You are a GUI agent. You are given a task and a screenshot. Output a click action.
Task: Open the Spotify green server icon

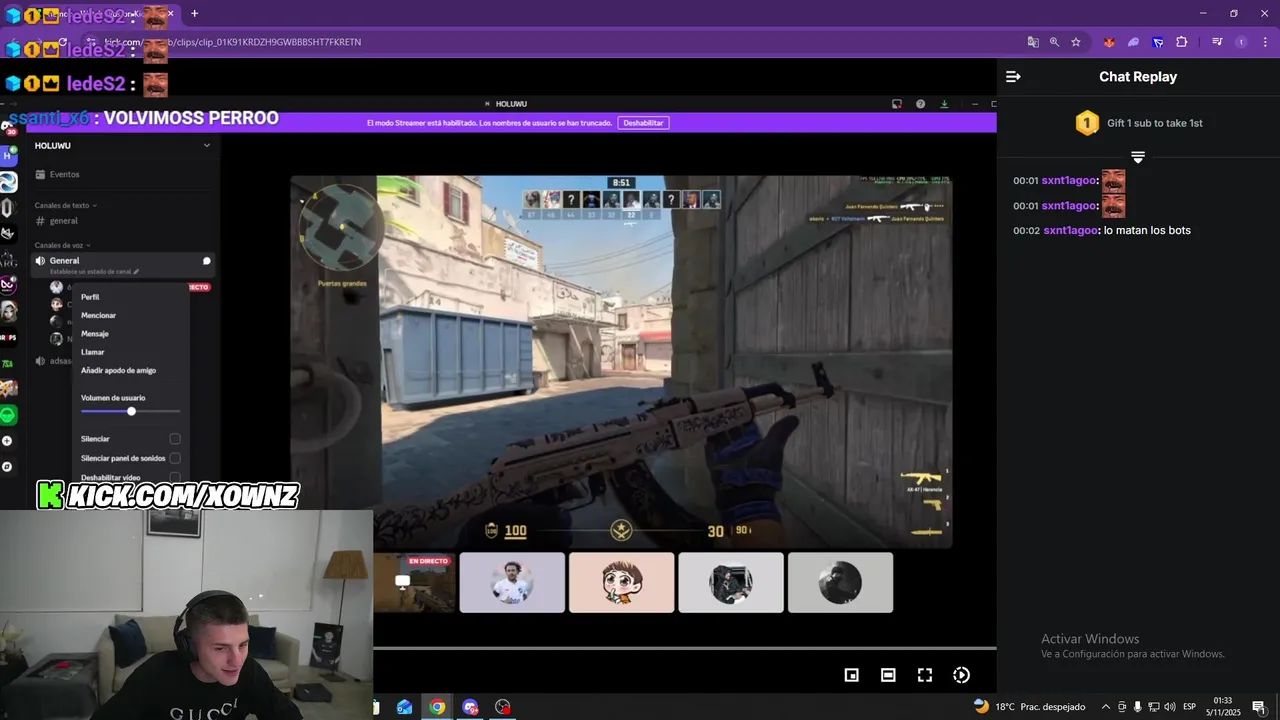[x=8, y=415]
